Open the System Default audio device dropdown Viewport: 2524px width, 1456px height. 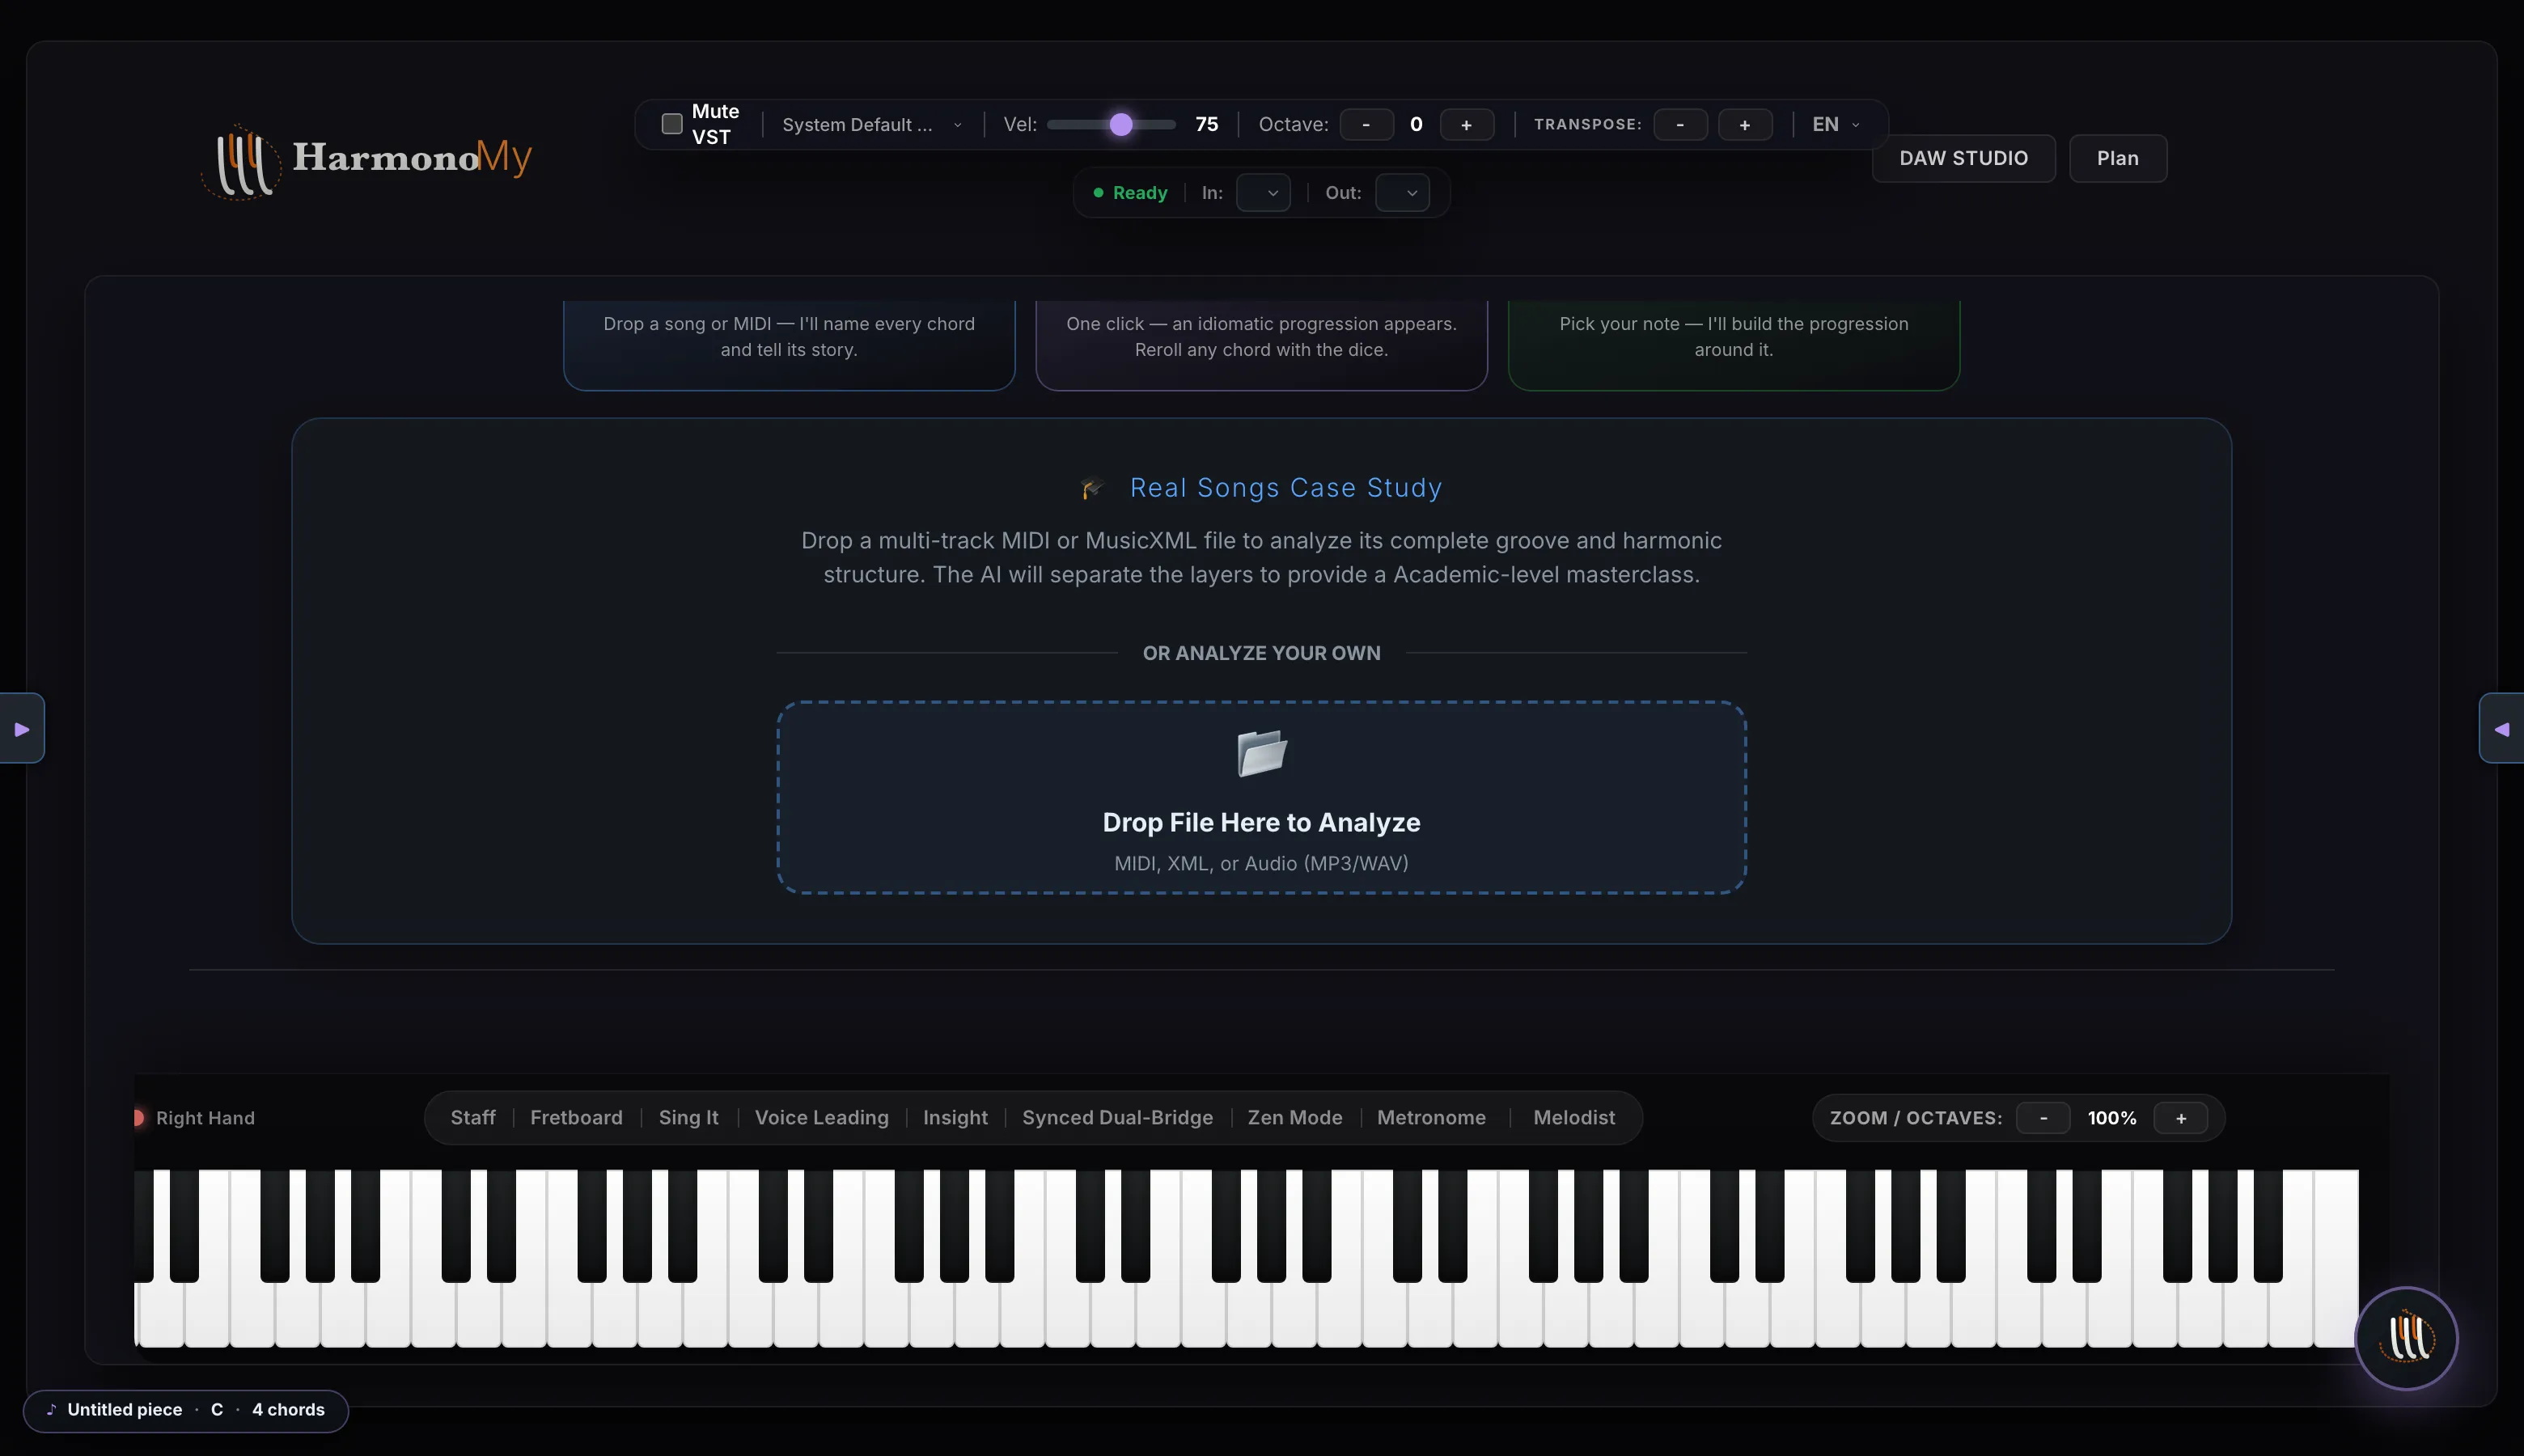pyautogui.click(x=871, y=125)
